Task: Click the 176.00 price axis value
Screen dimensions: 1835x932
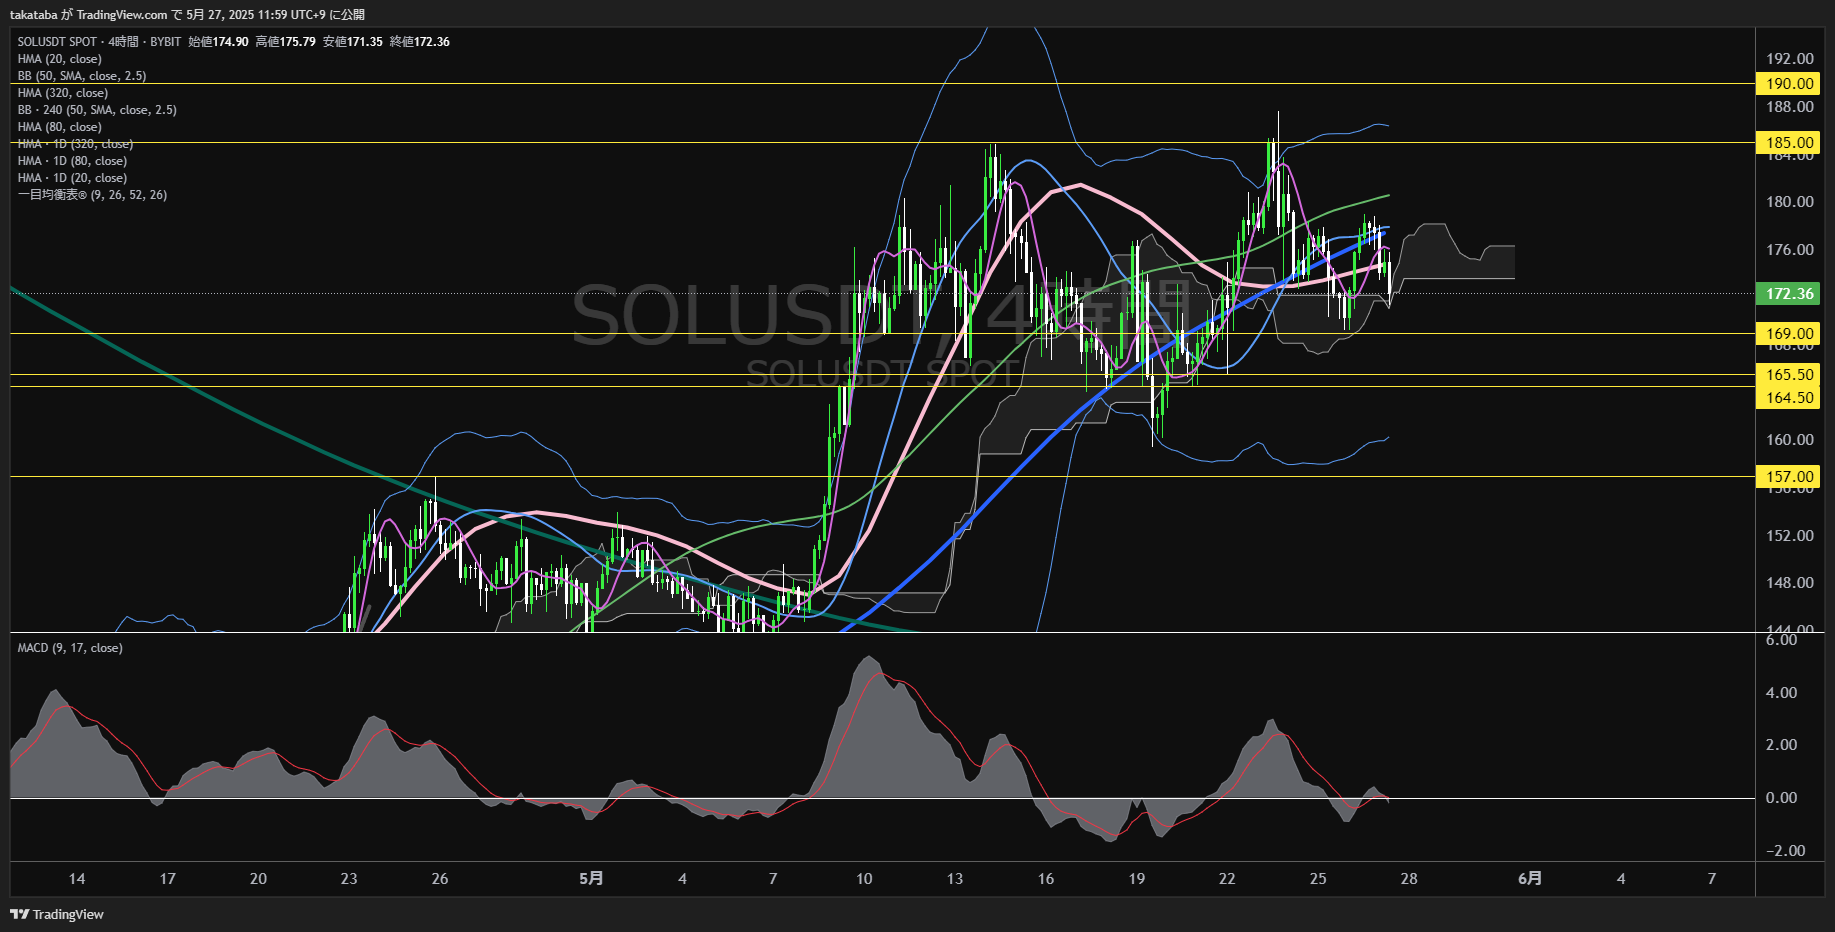Action: (x=1789, y=250)
